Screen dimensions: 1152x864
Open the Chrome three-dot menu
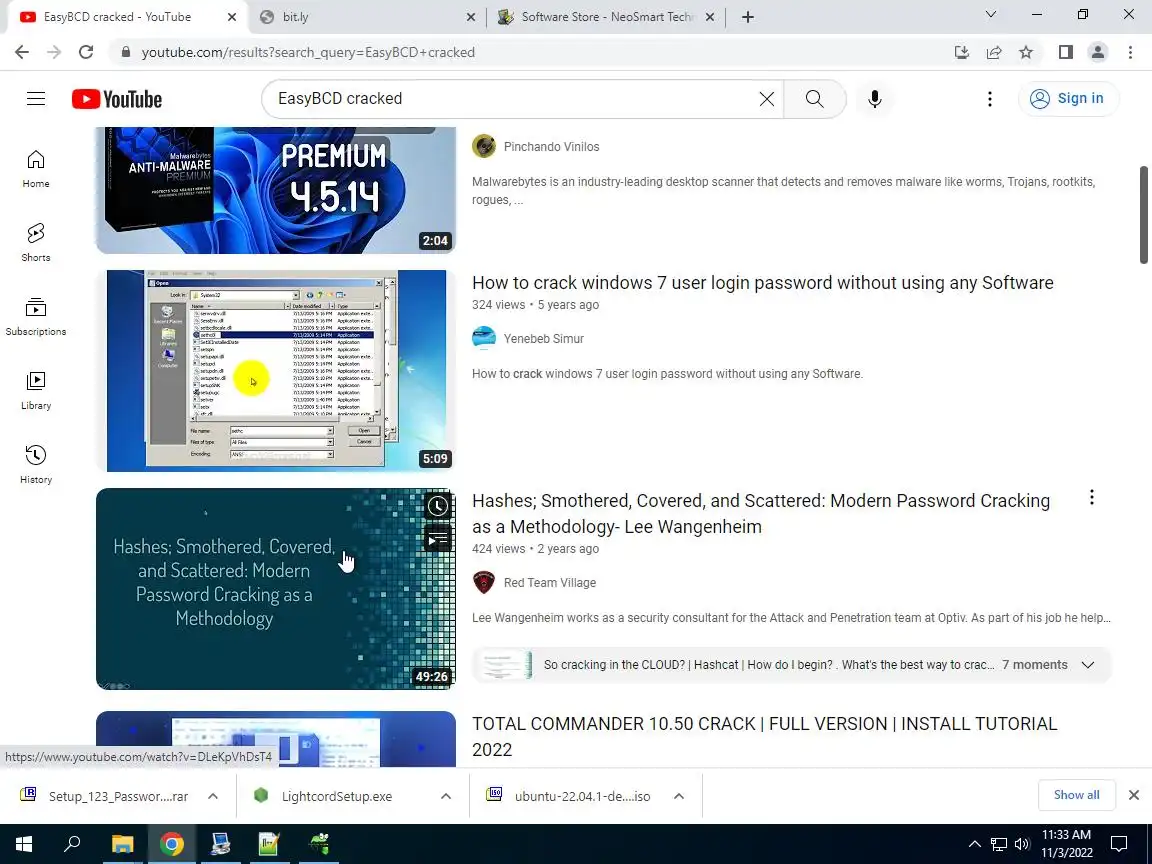click(x=1130, y=52)
